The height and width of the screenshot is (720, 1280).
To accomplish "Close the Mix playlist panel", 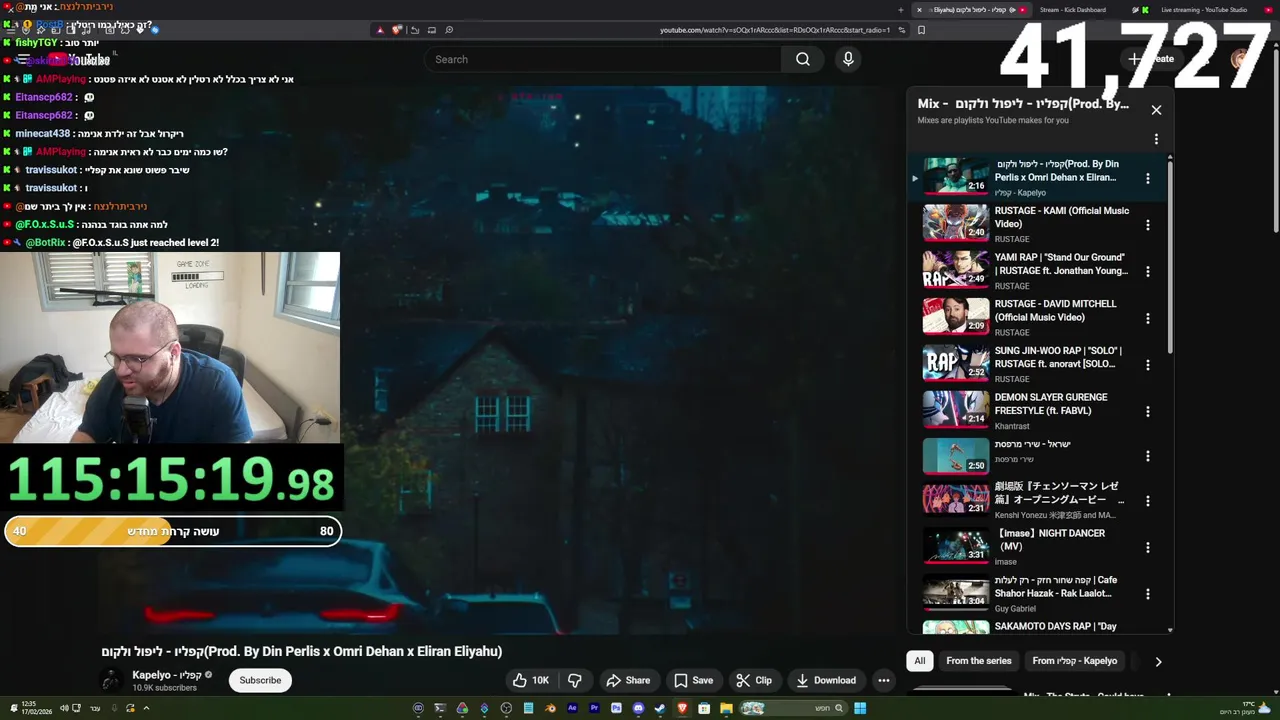I will click(x=1156, y=110).
